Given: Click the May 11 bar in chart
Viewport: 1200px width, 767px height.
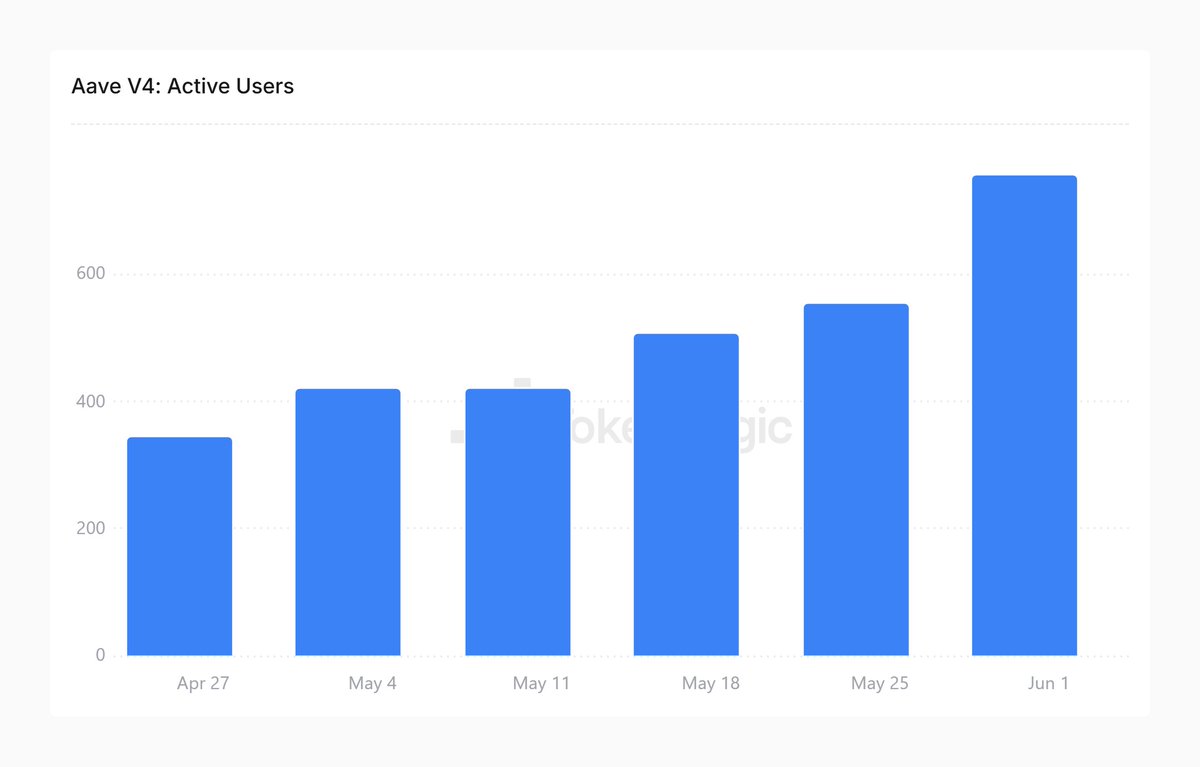Looking at the screenshot, I should coord(518,522).
